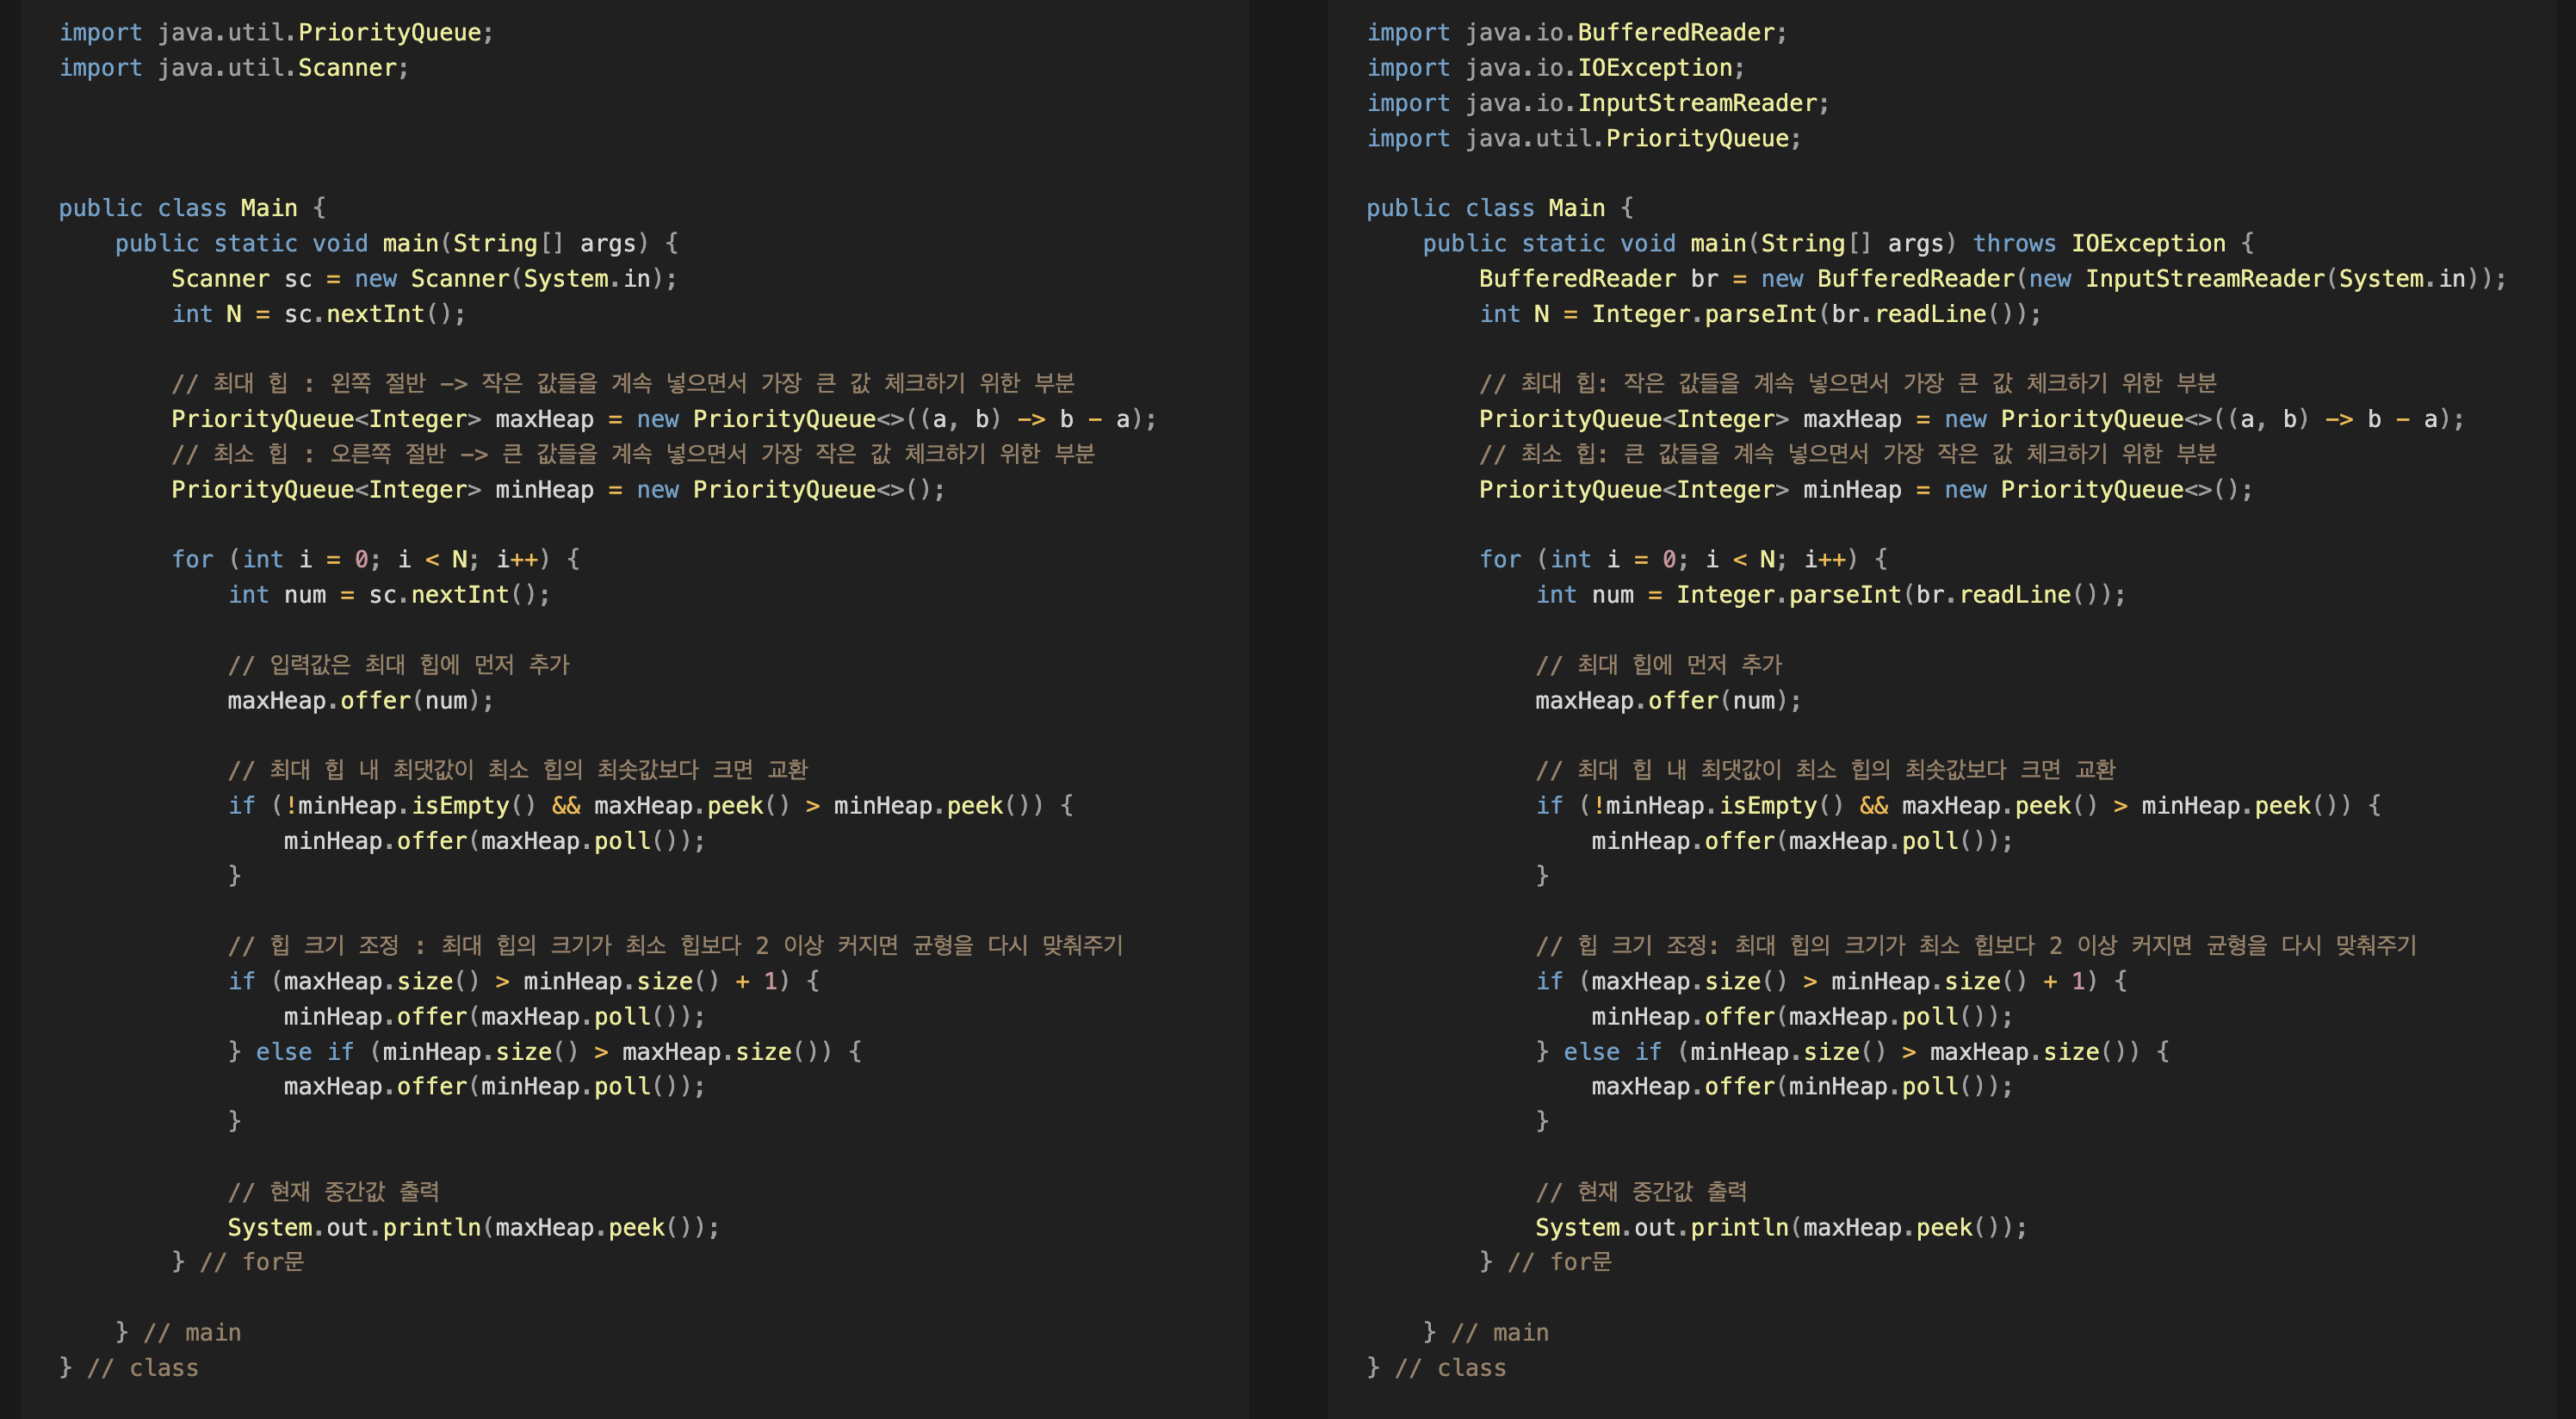Click 'minHeap' declaration in left code panel
Screen dimensions: 2576x1419
(x=544, y=490)
